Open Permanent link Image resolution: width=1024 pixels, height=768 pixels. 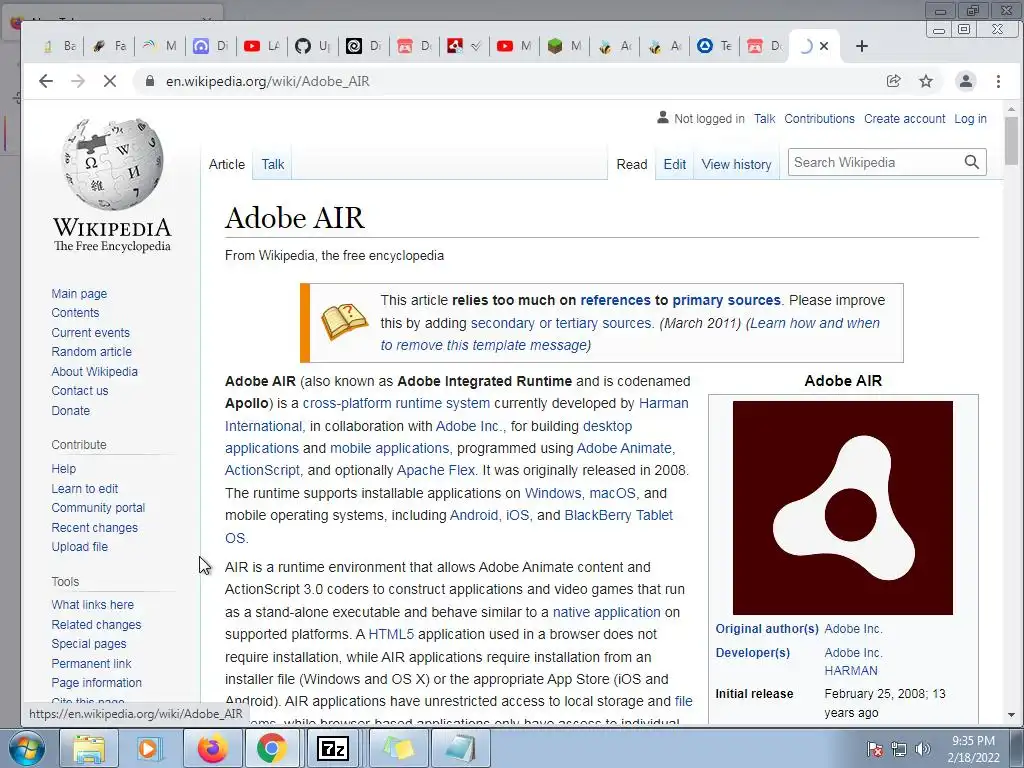click(x=91, y=664)
